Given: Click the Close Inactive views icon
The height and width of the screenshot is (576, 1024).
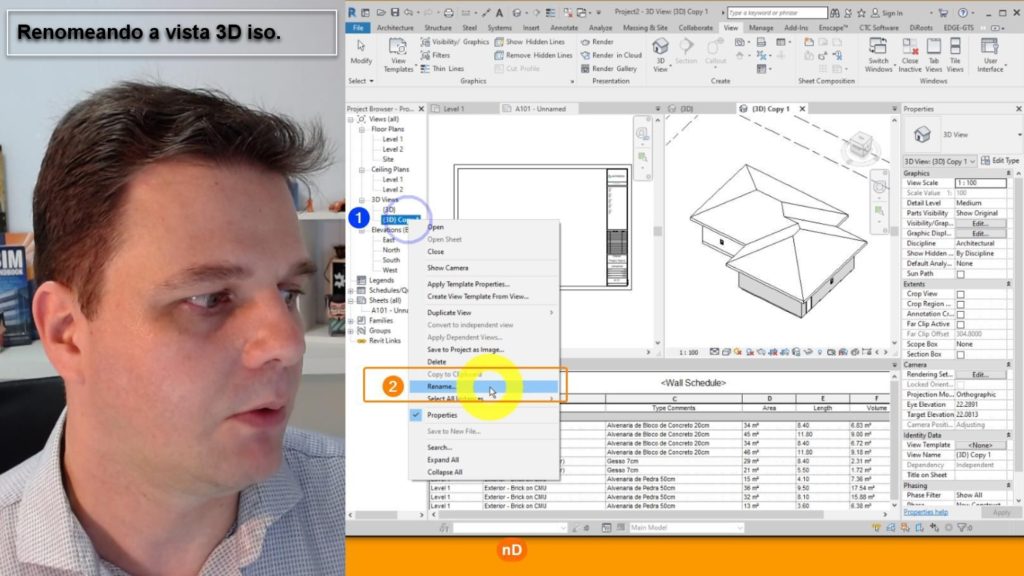Looking at the screenshot, I should 910,54.
